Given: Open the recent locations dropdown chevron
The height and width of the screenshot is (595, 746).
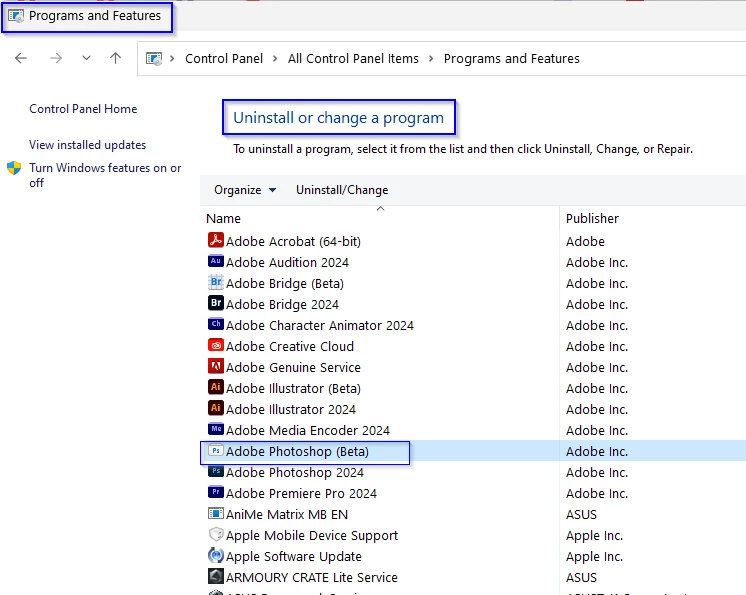Looking at the screenshot, I should coord(86,58).
